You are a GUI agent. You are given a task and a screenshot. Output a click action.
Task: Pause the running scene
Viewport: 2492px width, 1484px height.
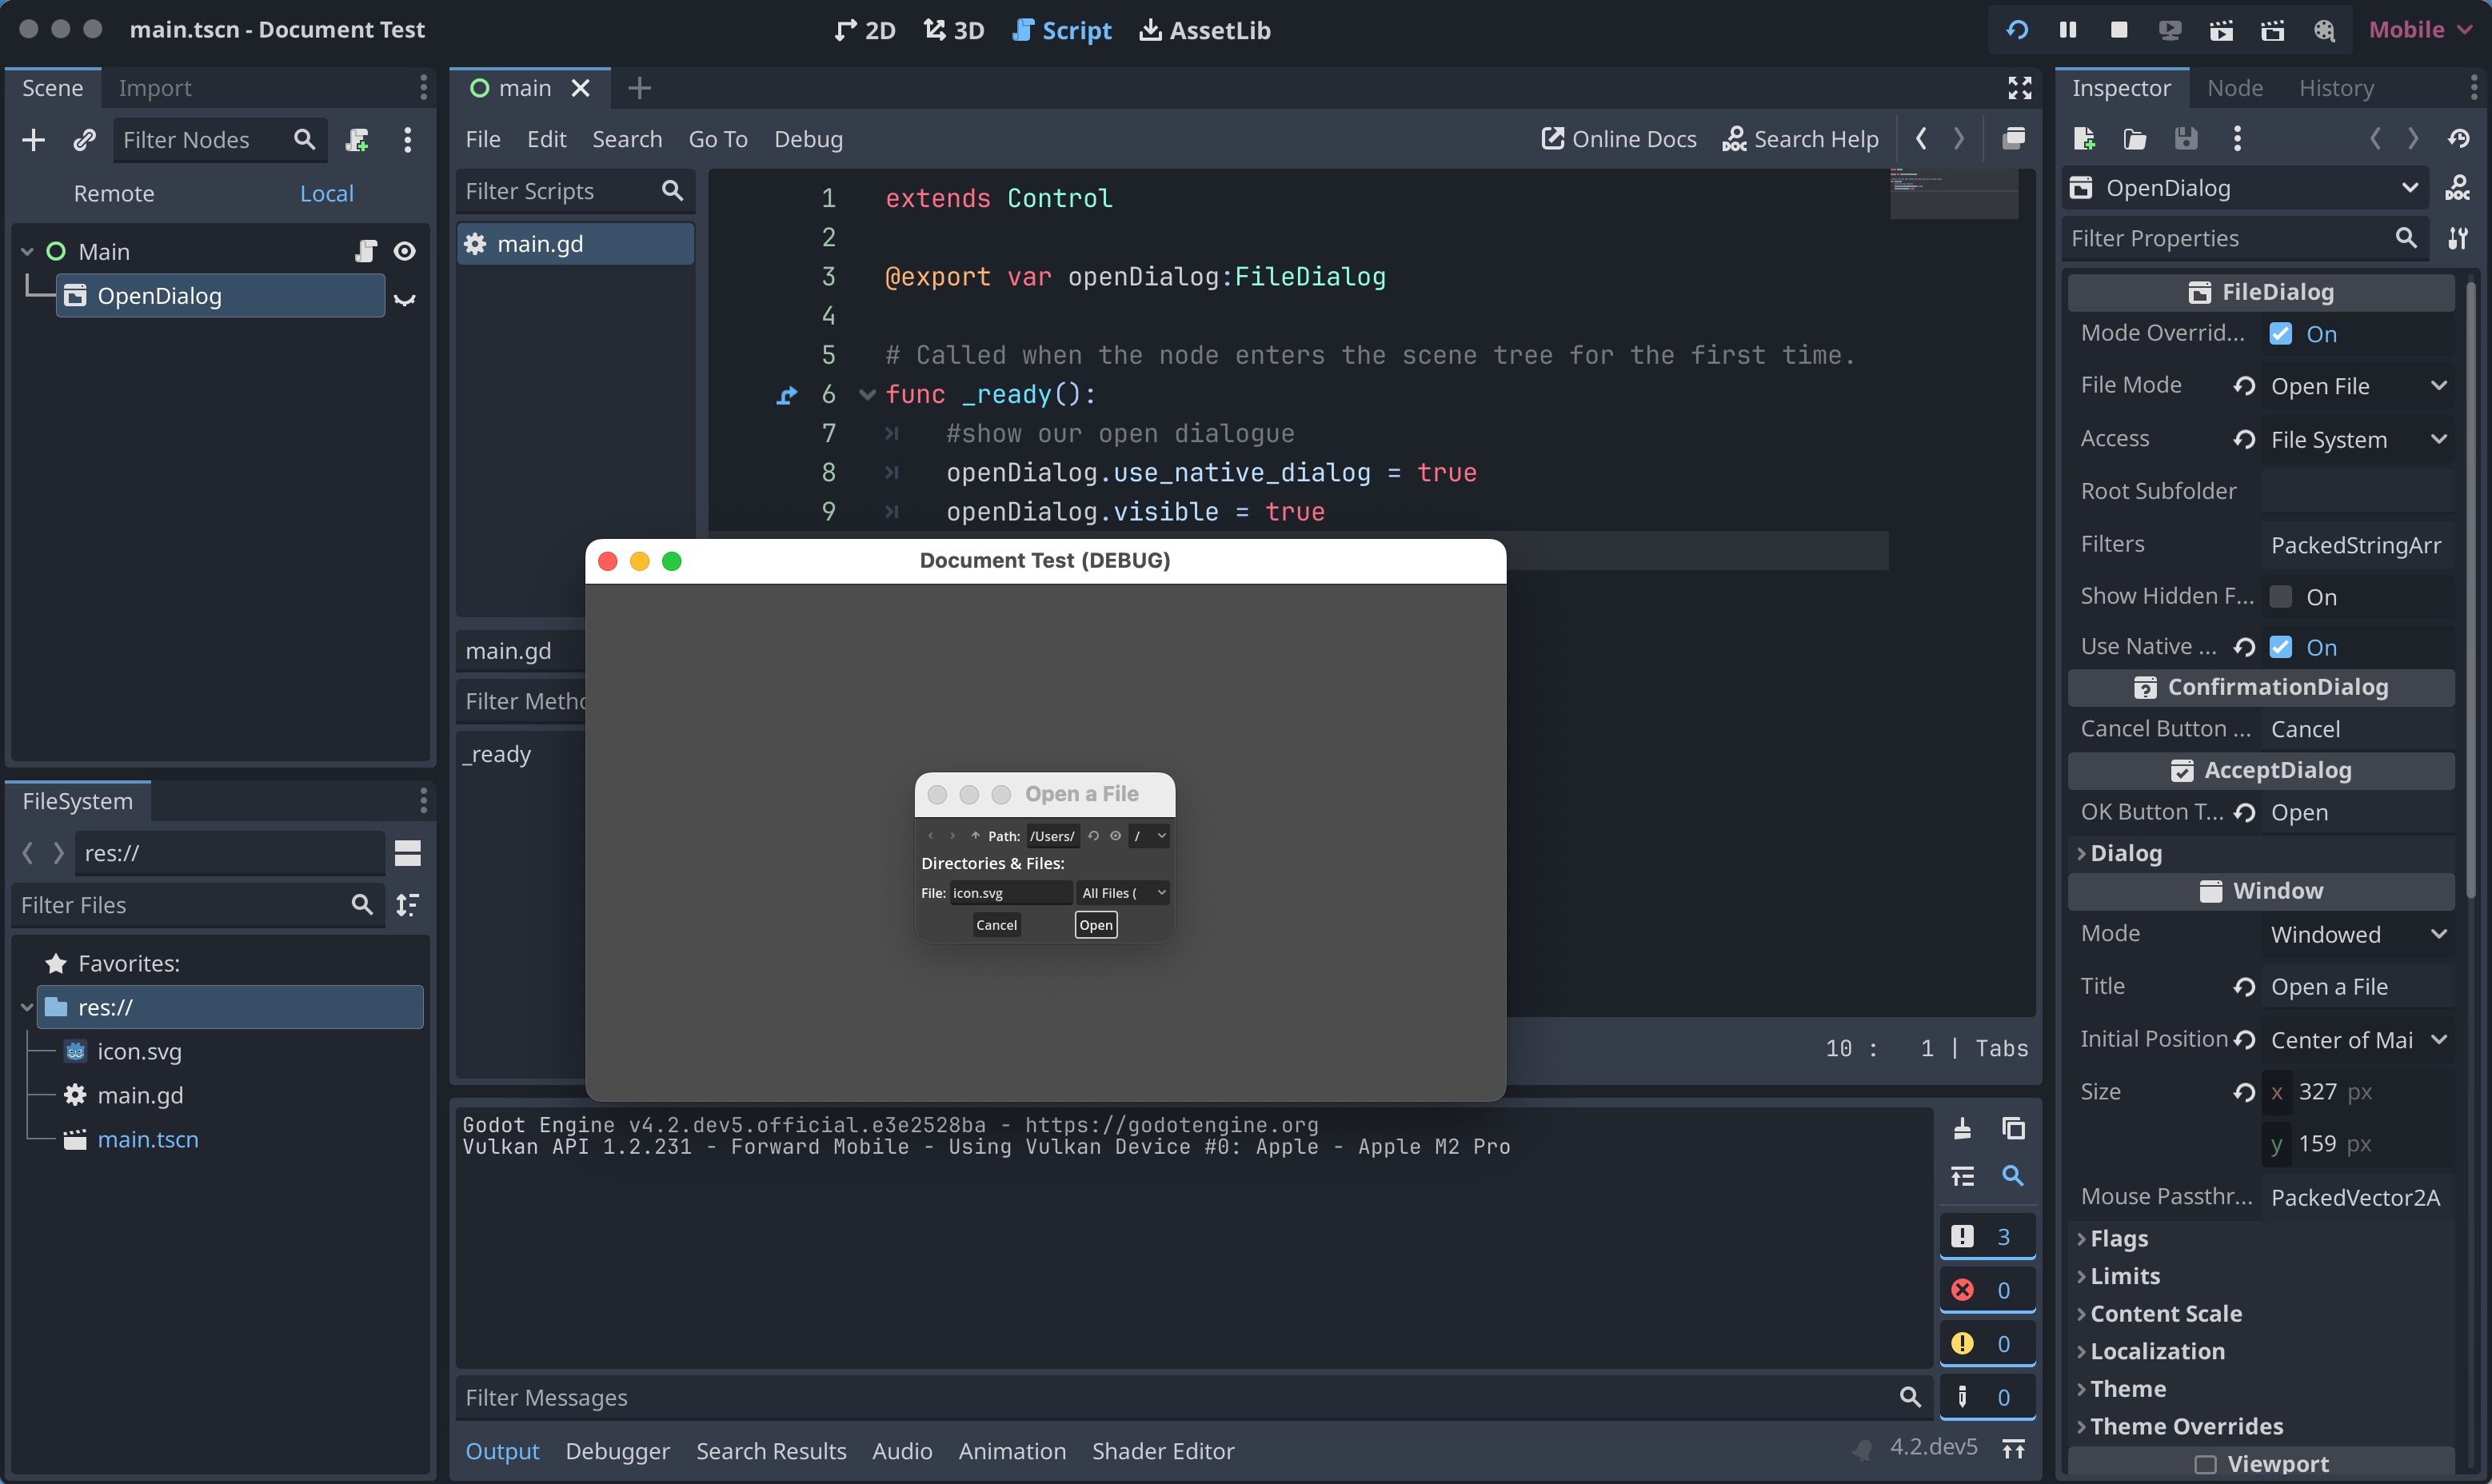[x=2068, y=30]
